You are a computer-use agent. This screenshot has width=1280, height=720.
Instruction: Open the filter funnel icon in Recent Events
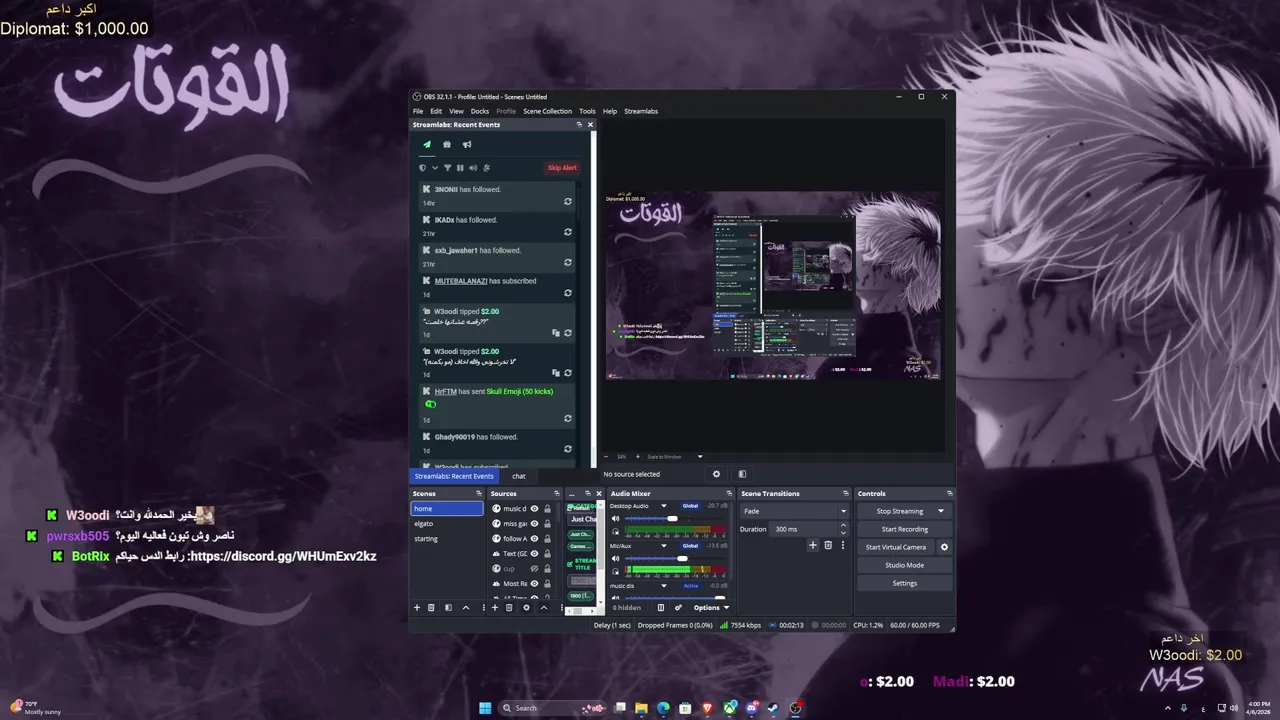click(447, 168)
